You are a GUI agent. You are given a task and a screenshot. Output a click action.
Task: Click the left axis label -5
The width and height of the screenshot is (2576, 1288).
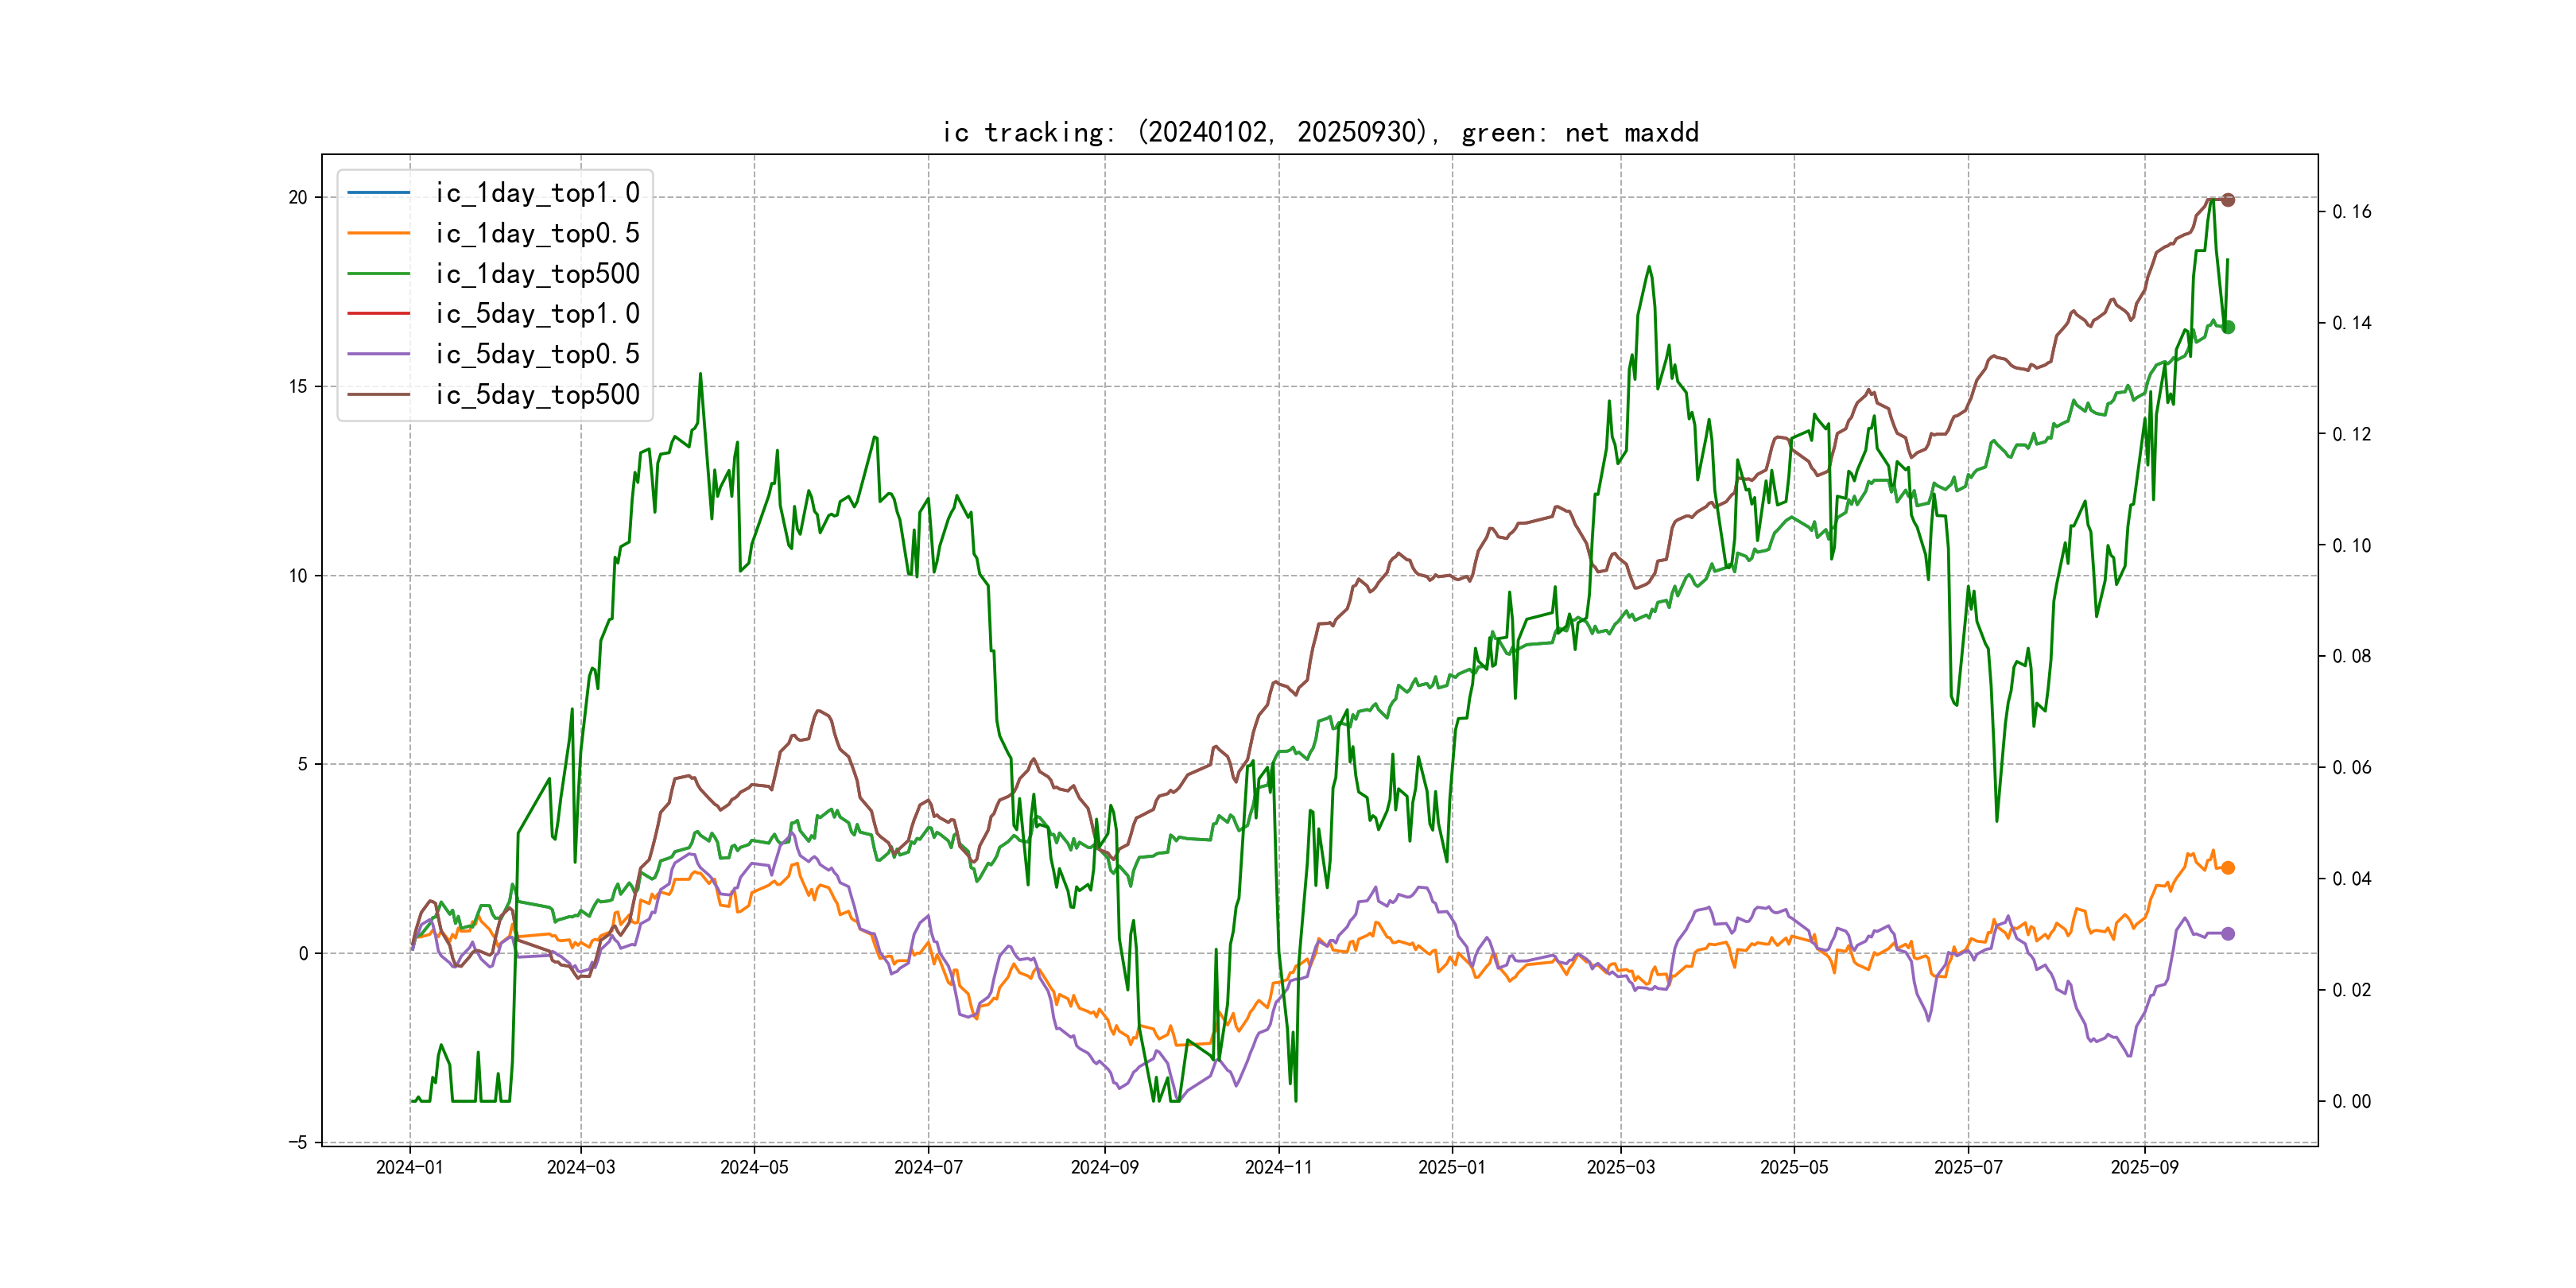coord(298,1143)
